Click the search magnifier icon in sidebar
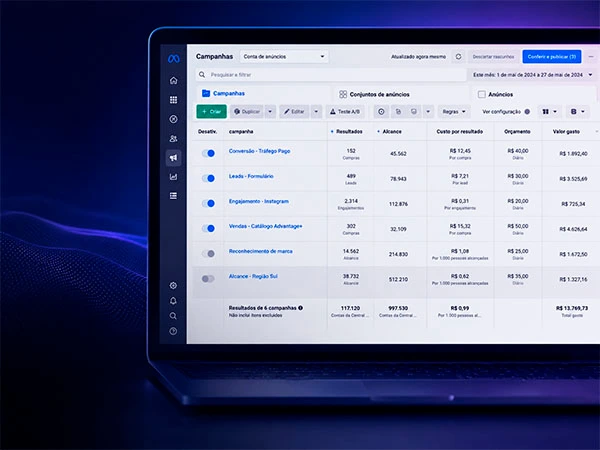 tap(173, 316)
